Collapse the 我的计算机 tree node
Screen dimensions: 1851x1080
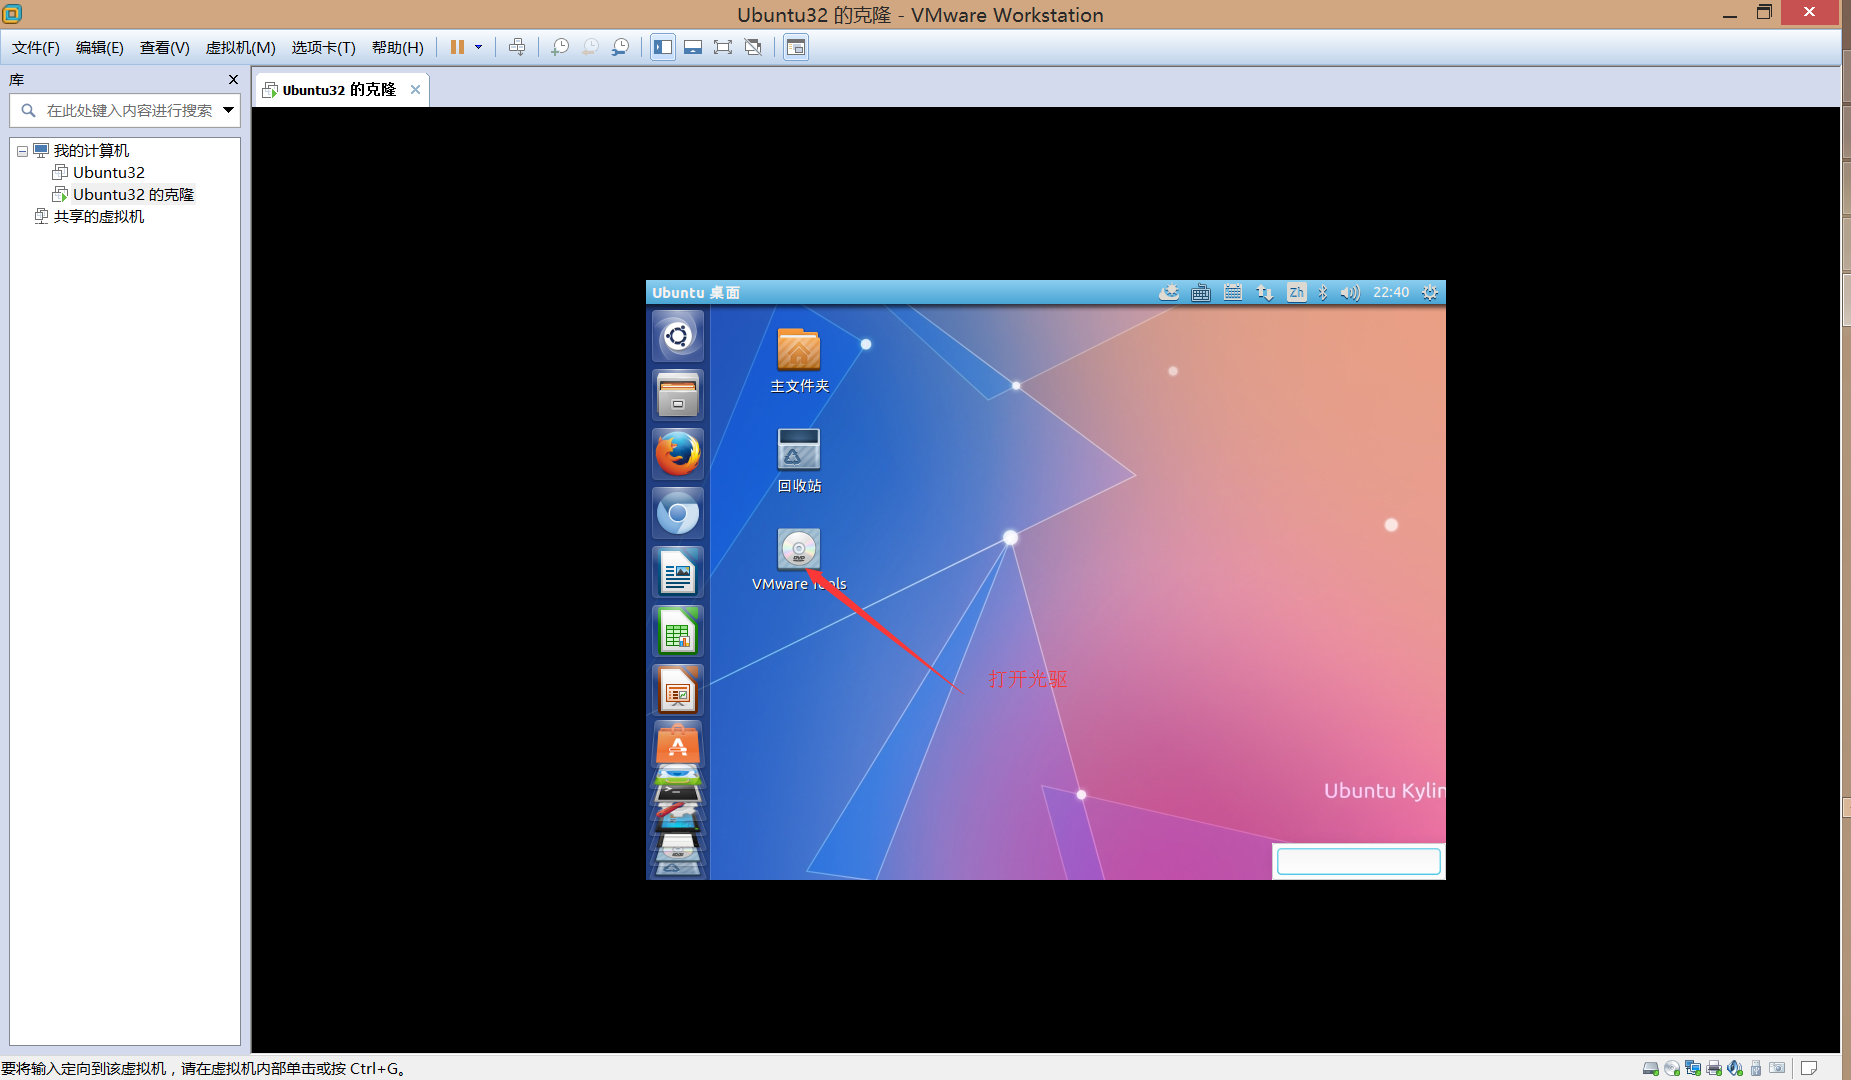(22, 151)
